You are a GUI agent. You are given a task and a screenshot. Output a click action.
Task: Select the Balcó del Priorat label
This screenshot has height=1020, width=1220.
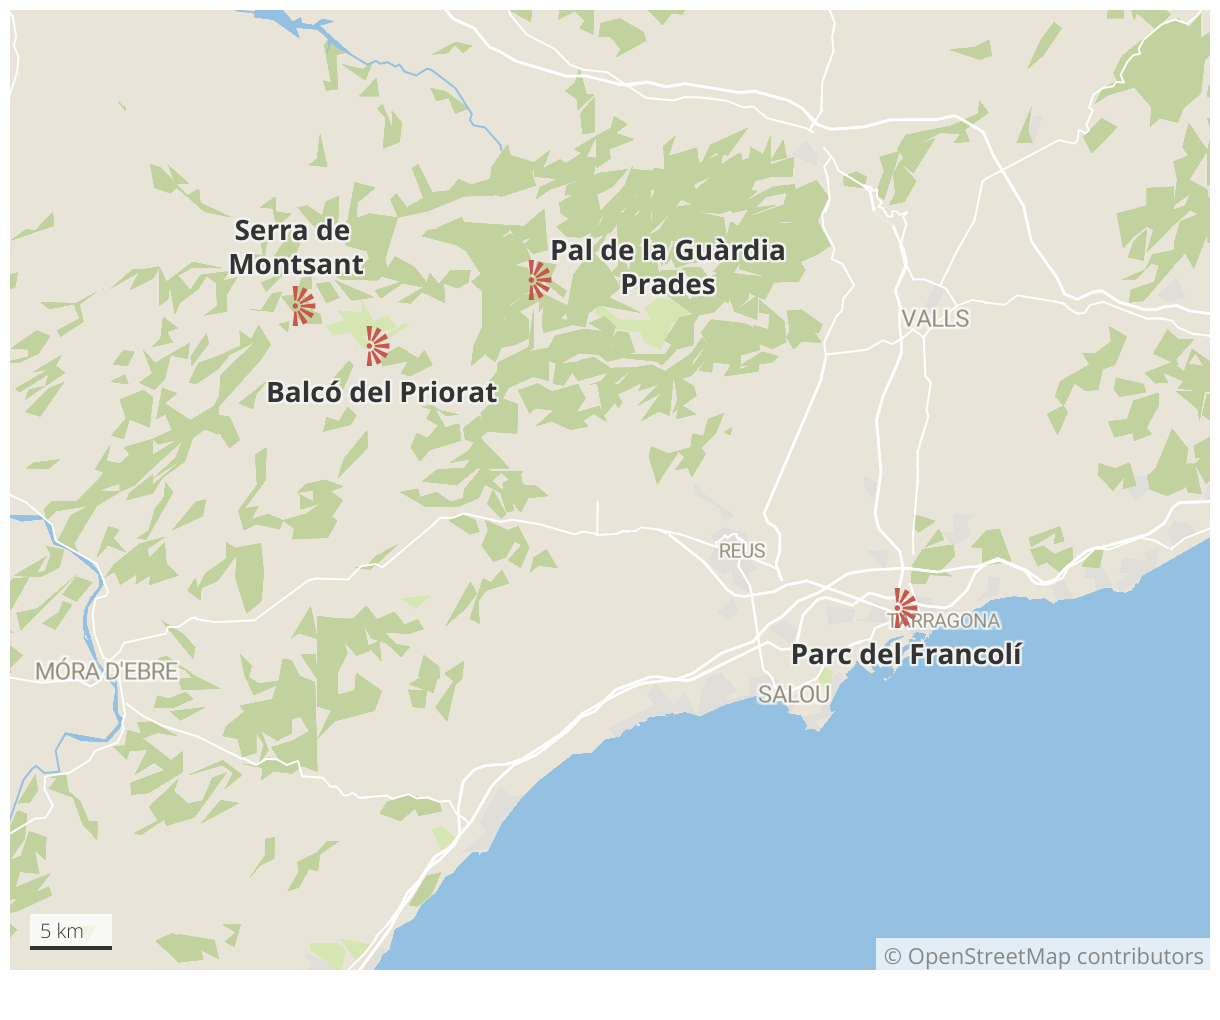(x=381, y=392)
